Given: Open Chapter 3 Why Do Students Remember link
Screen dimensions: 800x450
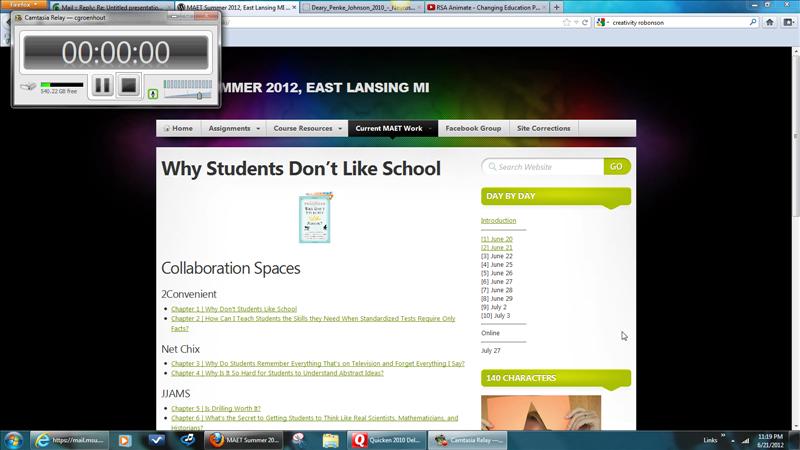Looking at the screenshot, I should [317, 363].
